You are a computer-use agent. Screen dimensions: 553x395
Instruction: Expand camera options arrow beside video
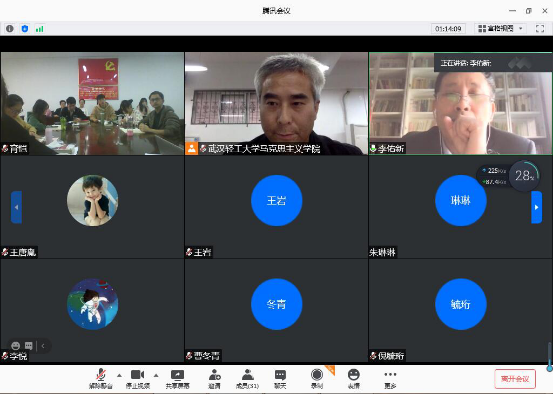[x=156, y=375]
